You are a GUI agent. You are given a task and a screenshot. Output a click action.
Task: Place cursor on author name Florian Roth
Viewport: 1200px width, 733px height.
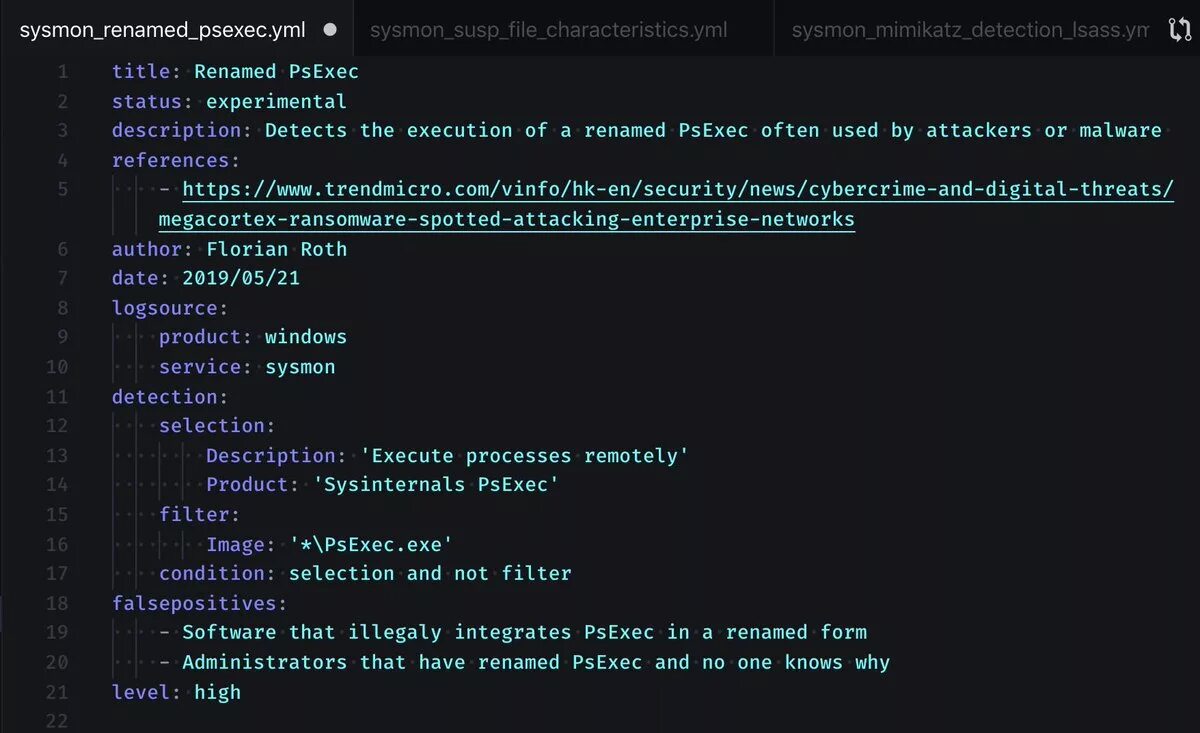pyautogui.click(x=276, y=249)
